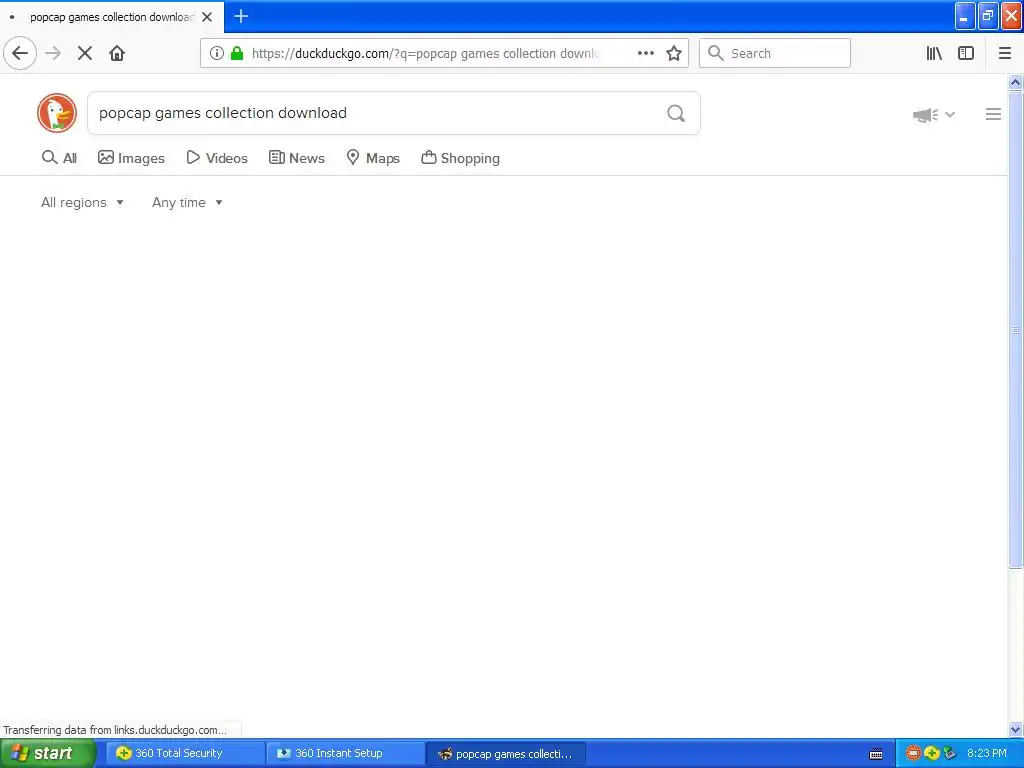
Task: Switch to Shopping results tab
Action: 460,158
